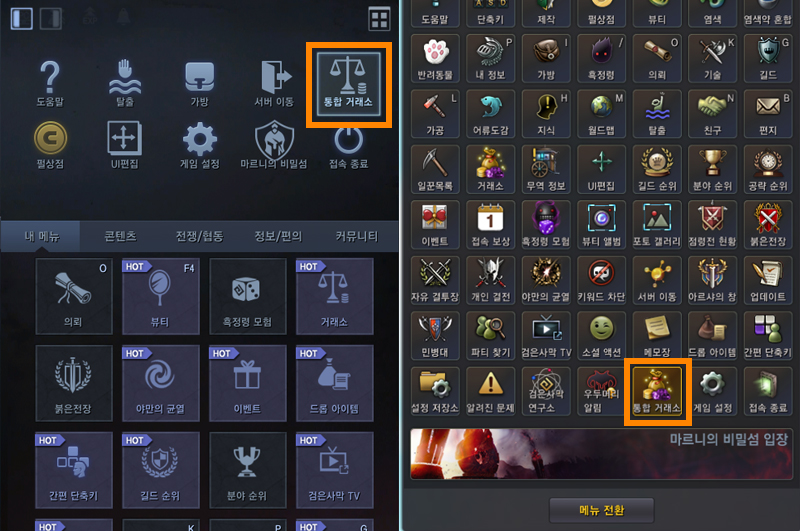Open the 펄상점 gold coin icon
The width and height of the screenshot is (800, 531).
pyautogui.click(x=50, y=145)
